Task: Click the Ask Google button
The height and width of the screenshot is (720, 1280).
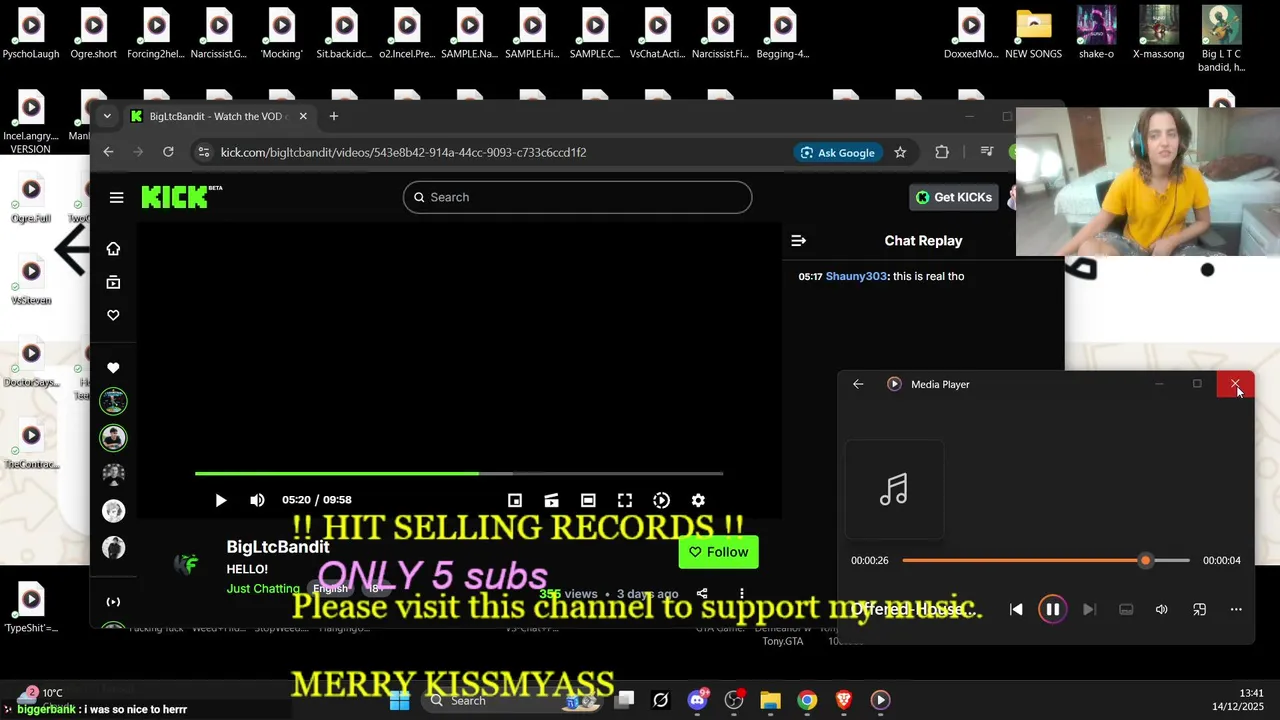Action: click(x=838, y=152)
